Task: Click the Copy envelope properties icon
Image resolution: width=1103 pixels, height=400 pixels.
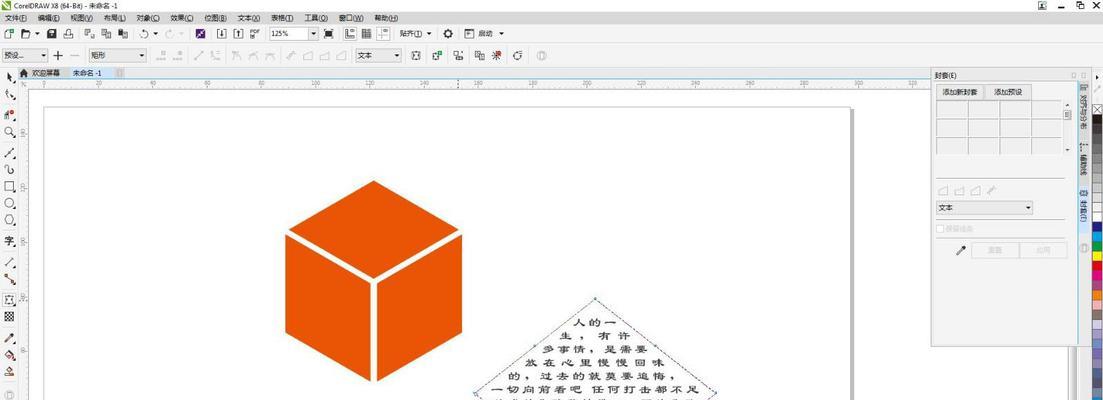Action: 480,55
